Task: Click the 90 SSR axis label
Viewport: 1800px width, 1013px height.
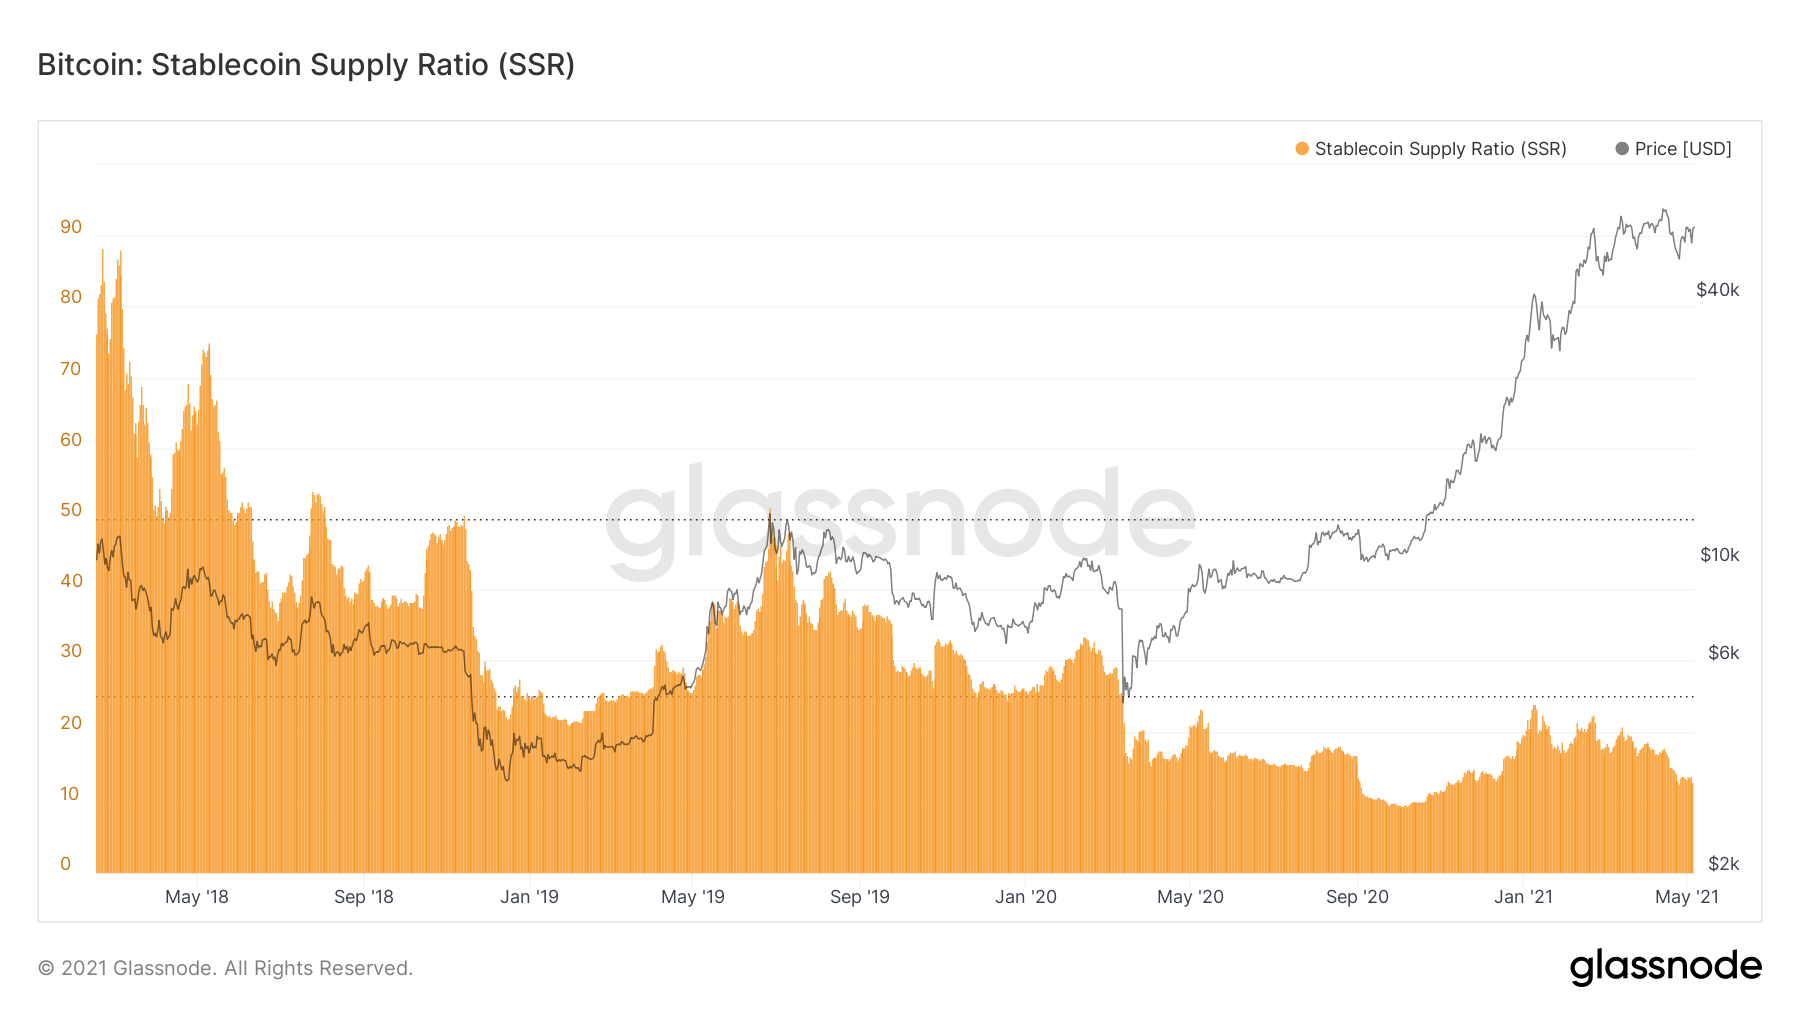Action: (x=71, y=227)
